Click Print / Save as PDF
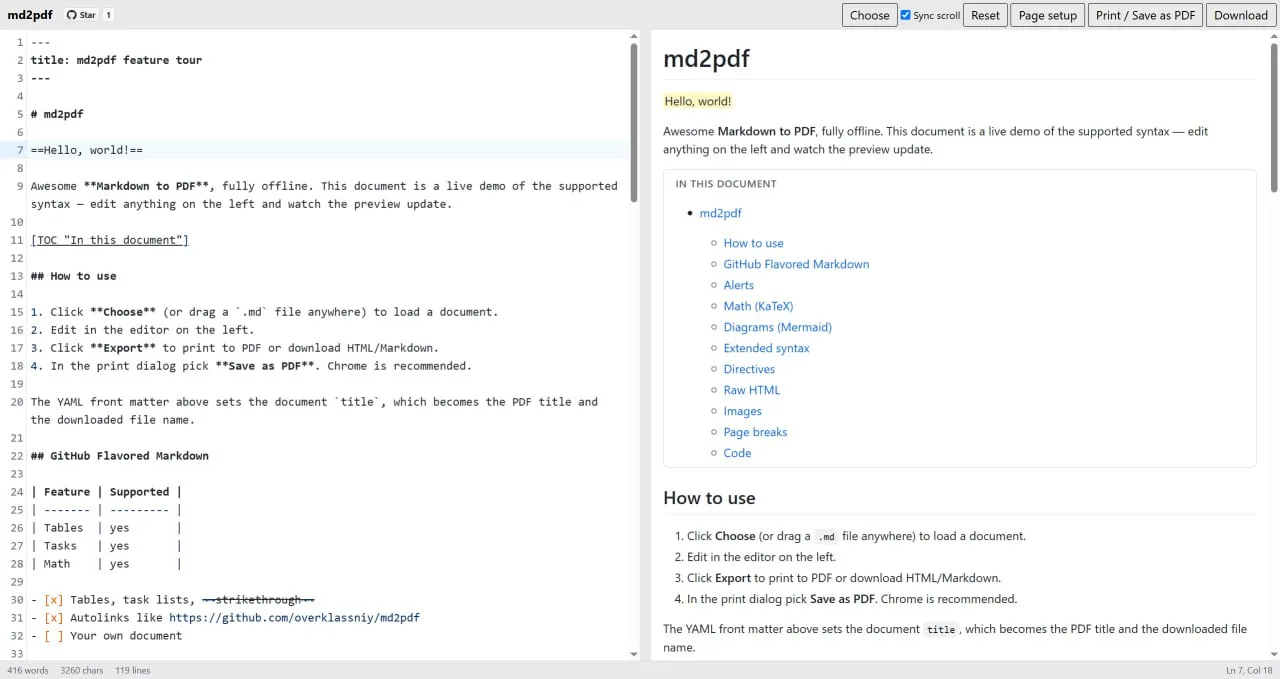 click(1145, 15)
